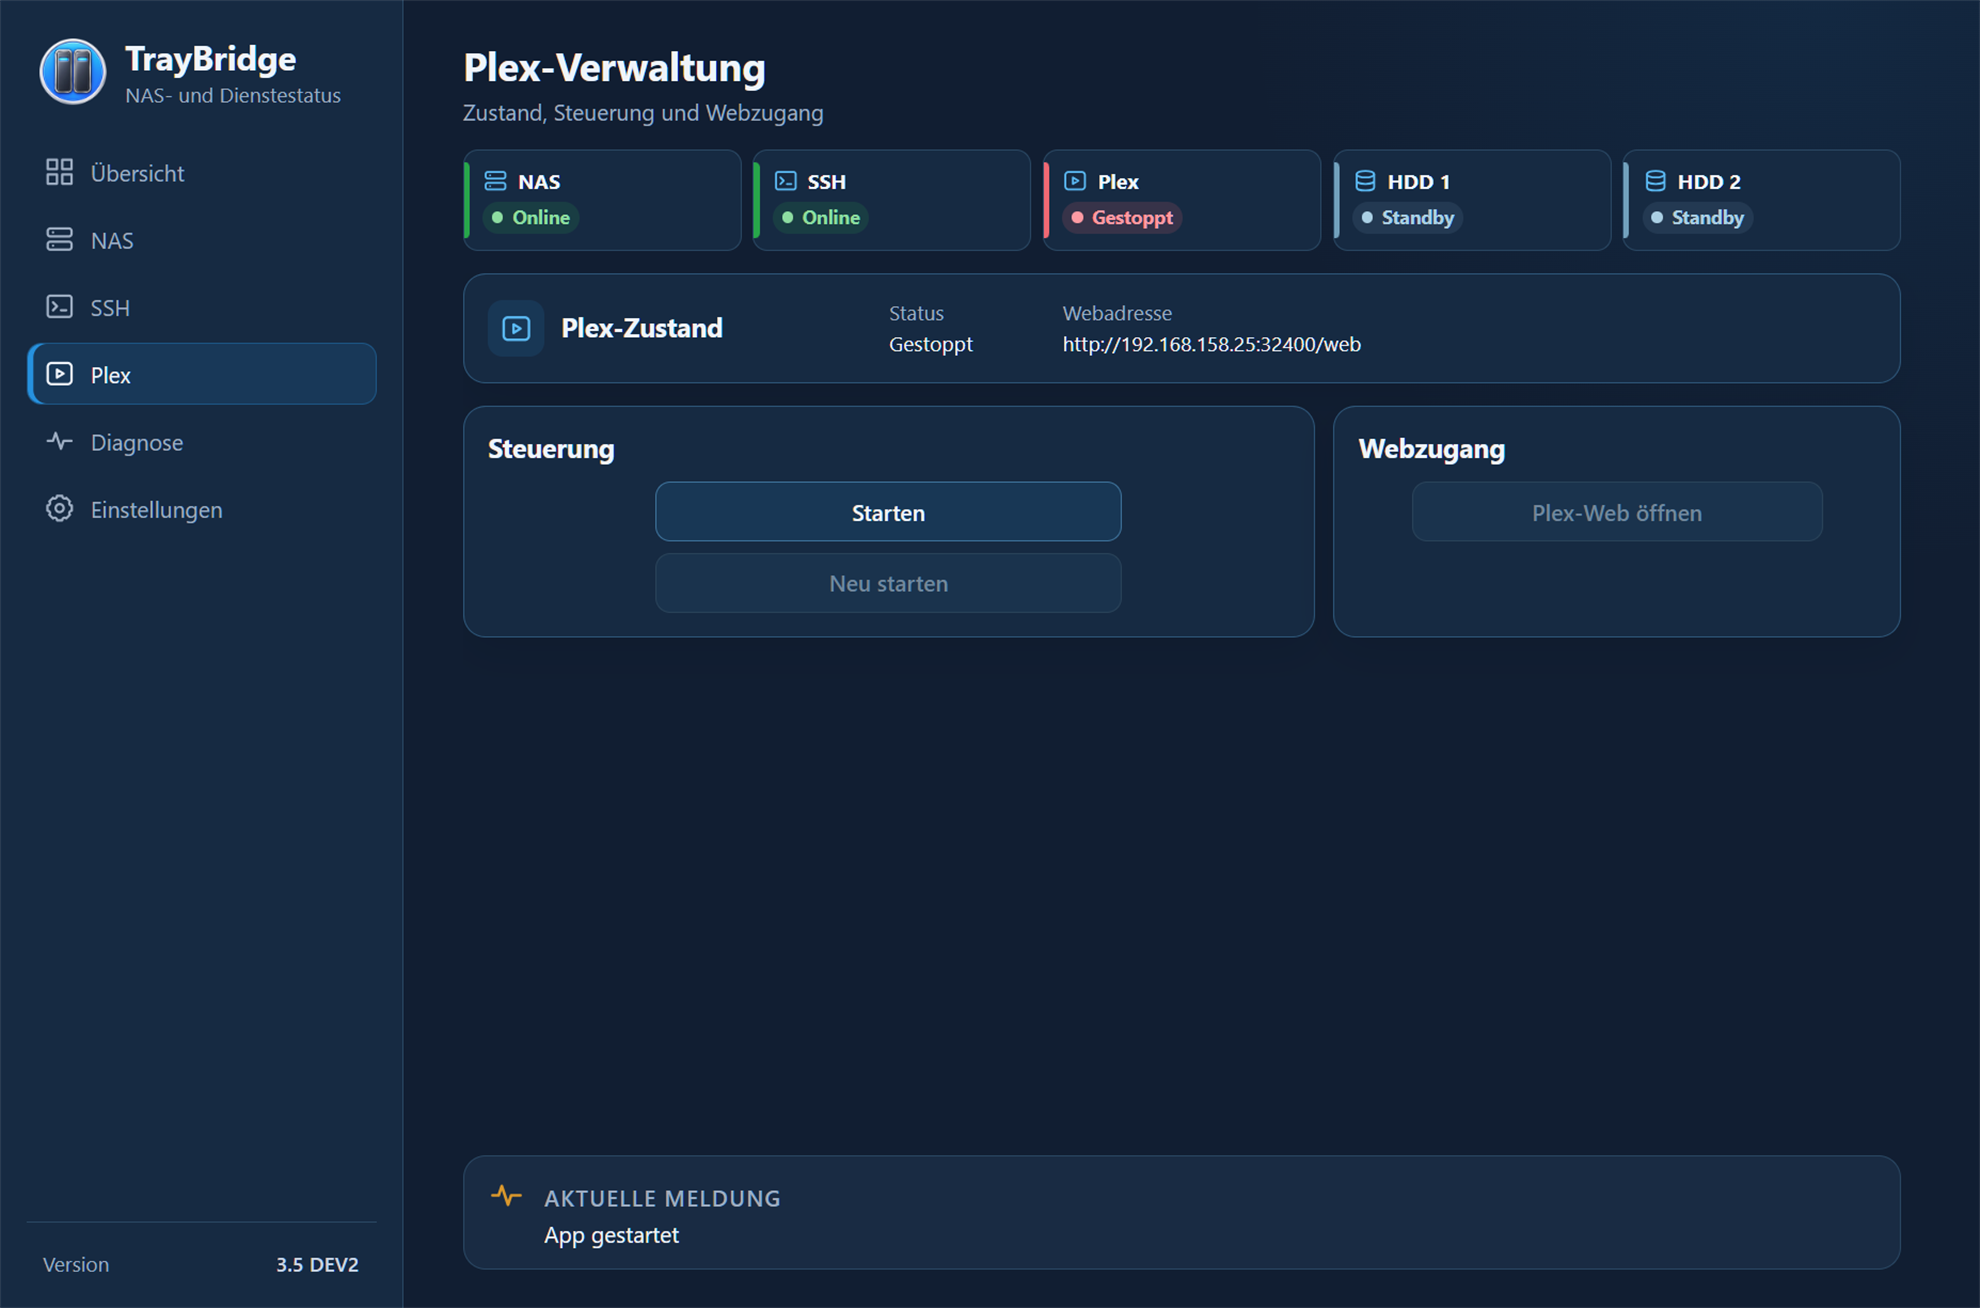Click the TrayBridge title text

(210, 59)
